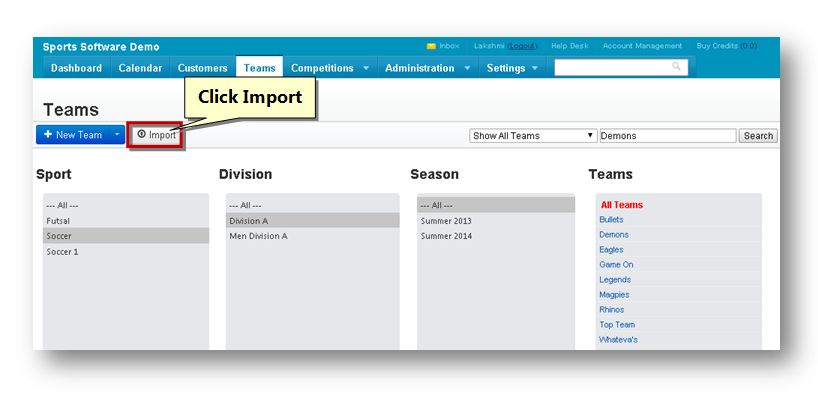Click the team search field containing Demons
Viewport: 818px width, 395px height.
(x=668, y=136)
